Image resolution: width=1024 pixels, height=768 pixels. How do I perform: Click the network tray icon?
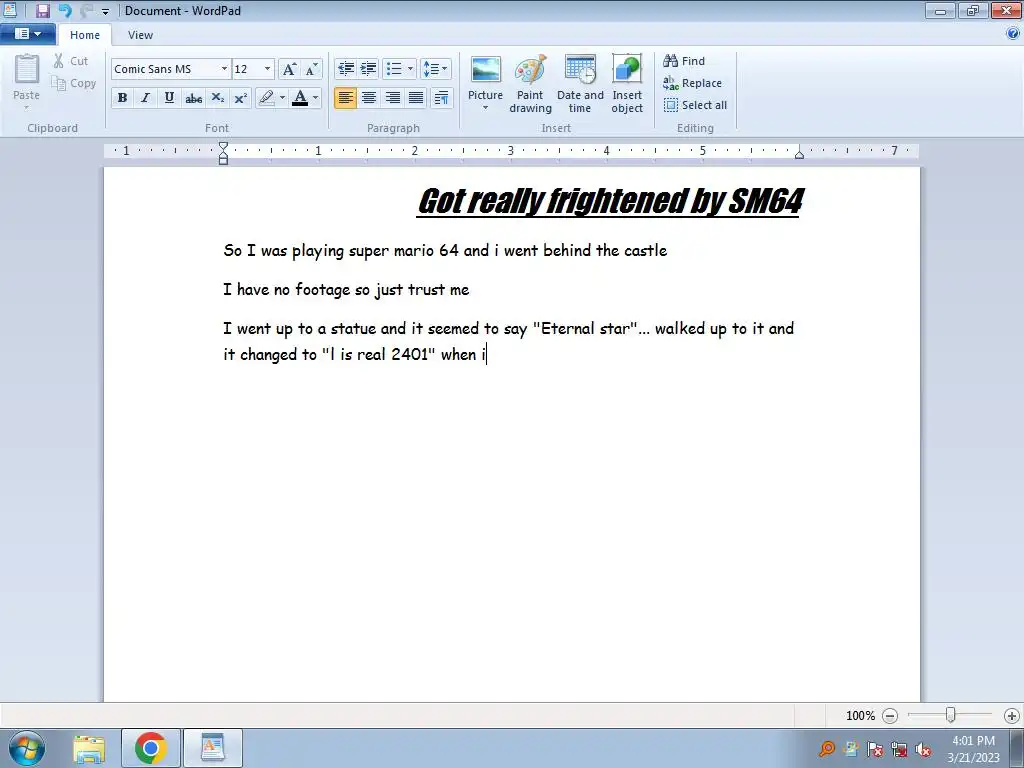899,749
